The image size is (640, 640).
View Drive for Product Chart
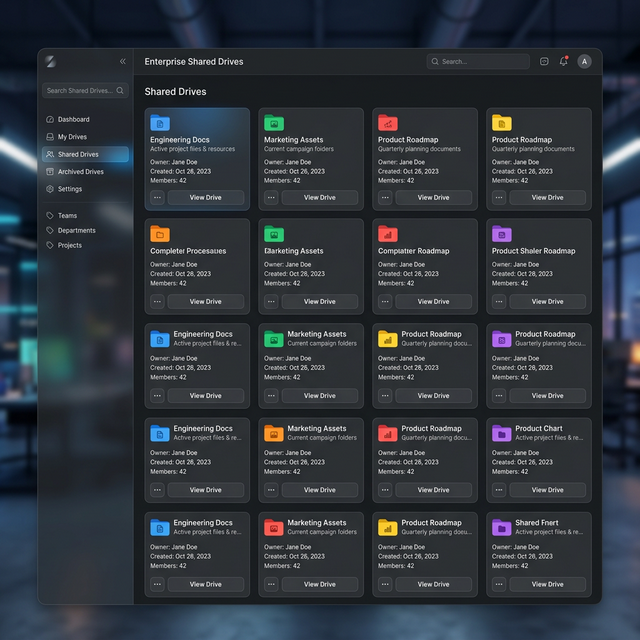[547, 490]
